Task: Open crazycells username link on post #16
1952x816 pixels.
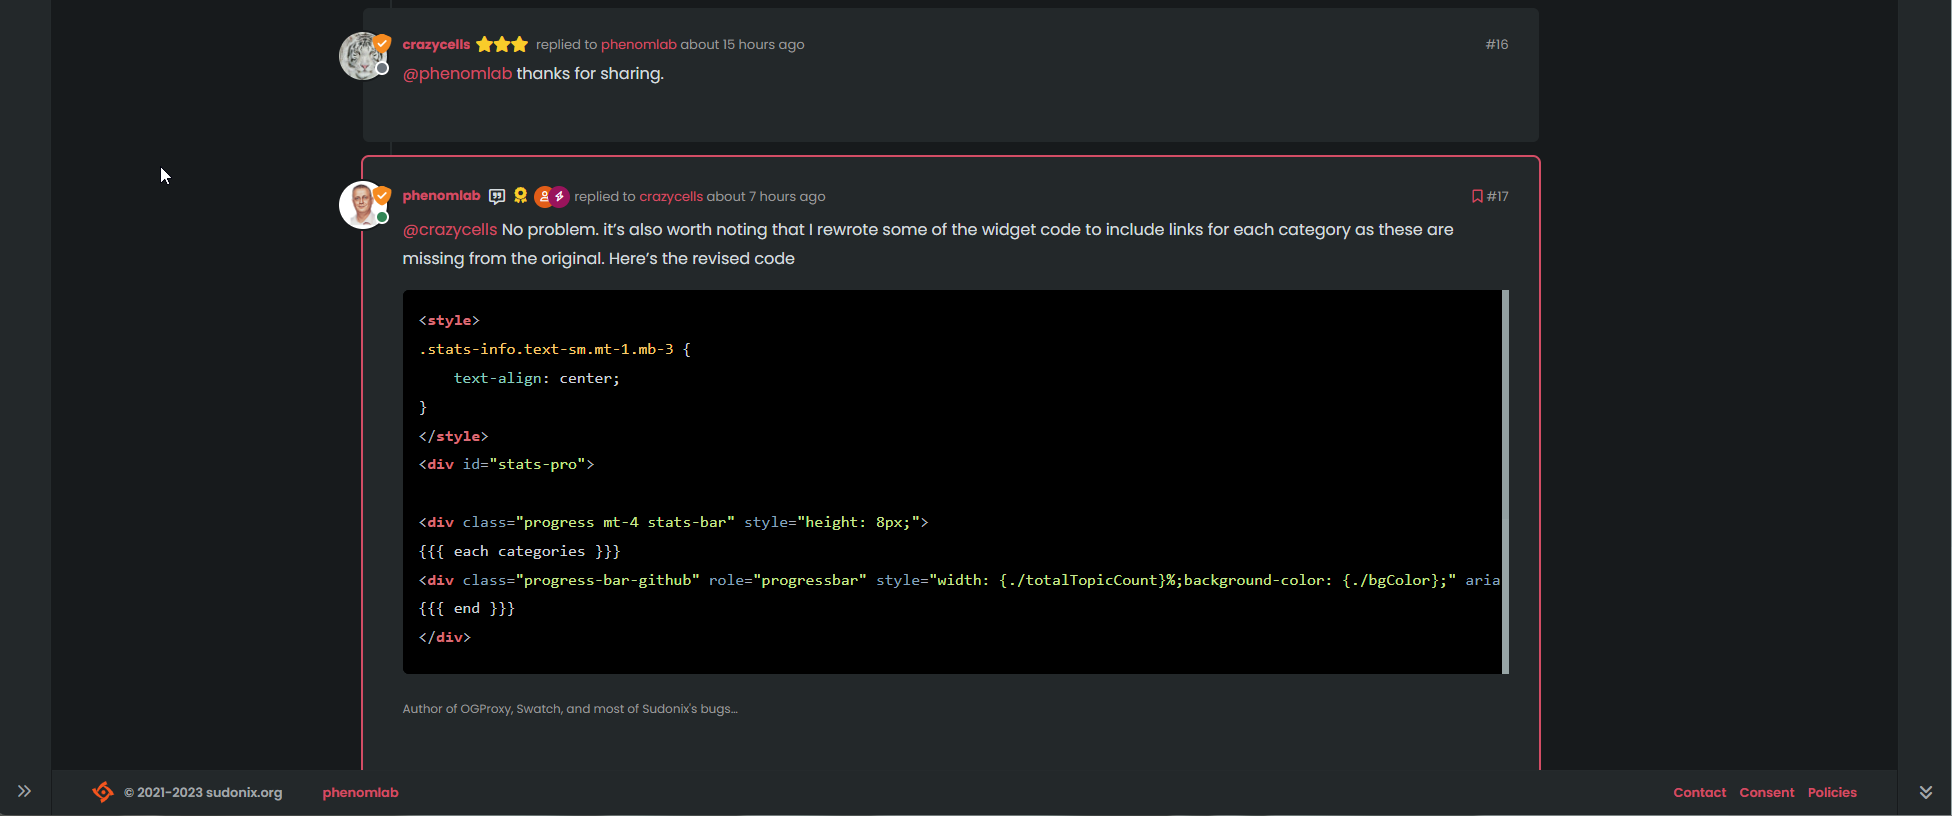Action: pyautogui.click(x=436, y=45)
